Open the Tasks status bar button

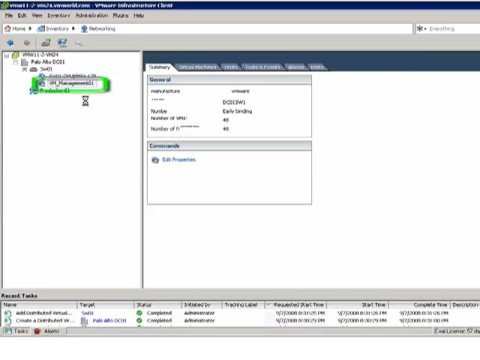[x=17, y=331]
